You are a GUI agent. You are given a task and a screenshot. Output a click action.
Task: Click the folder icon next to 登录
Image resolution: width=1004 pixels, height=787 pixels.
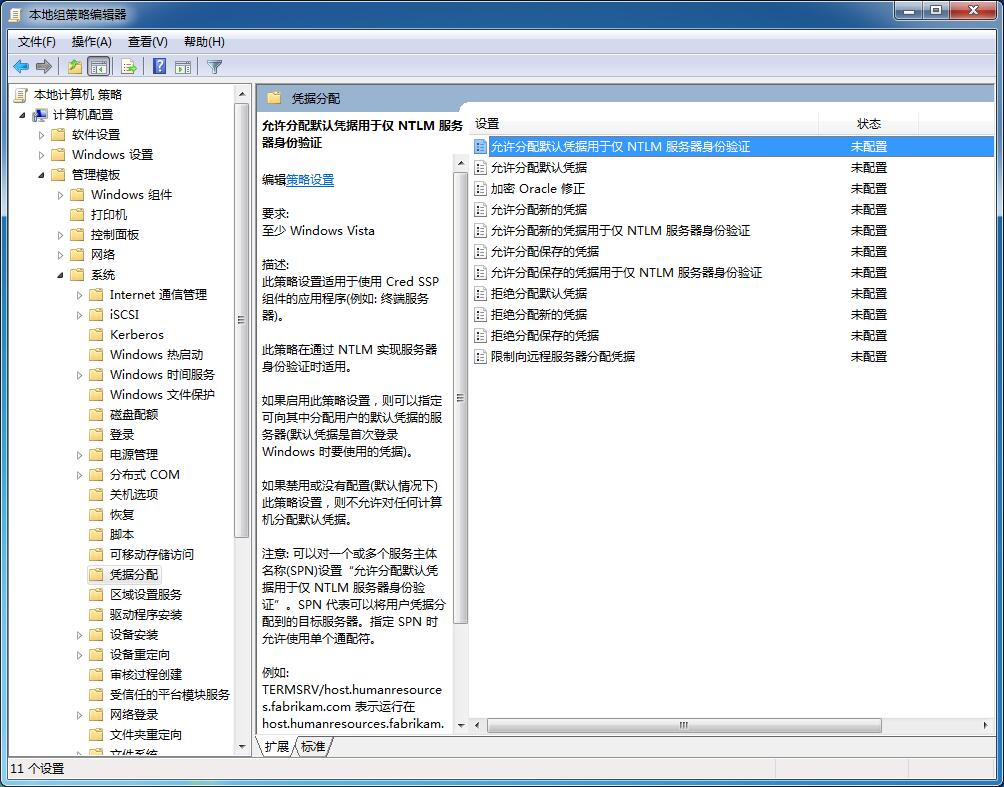(x=96, y=435)
